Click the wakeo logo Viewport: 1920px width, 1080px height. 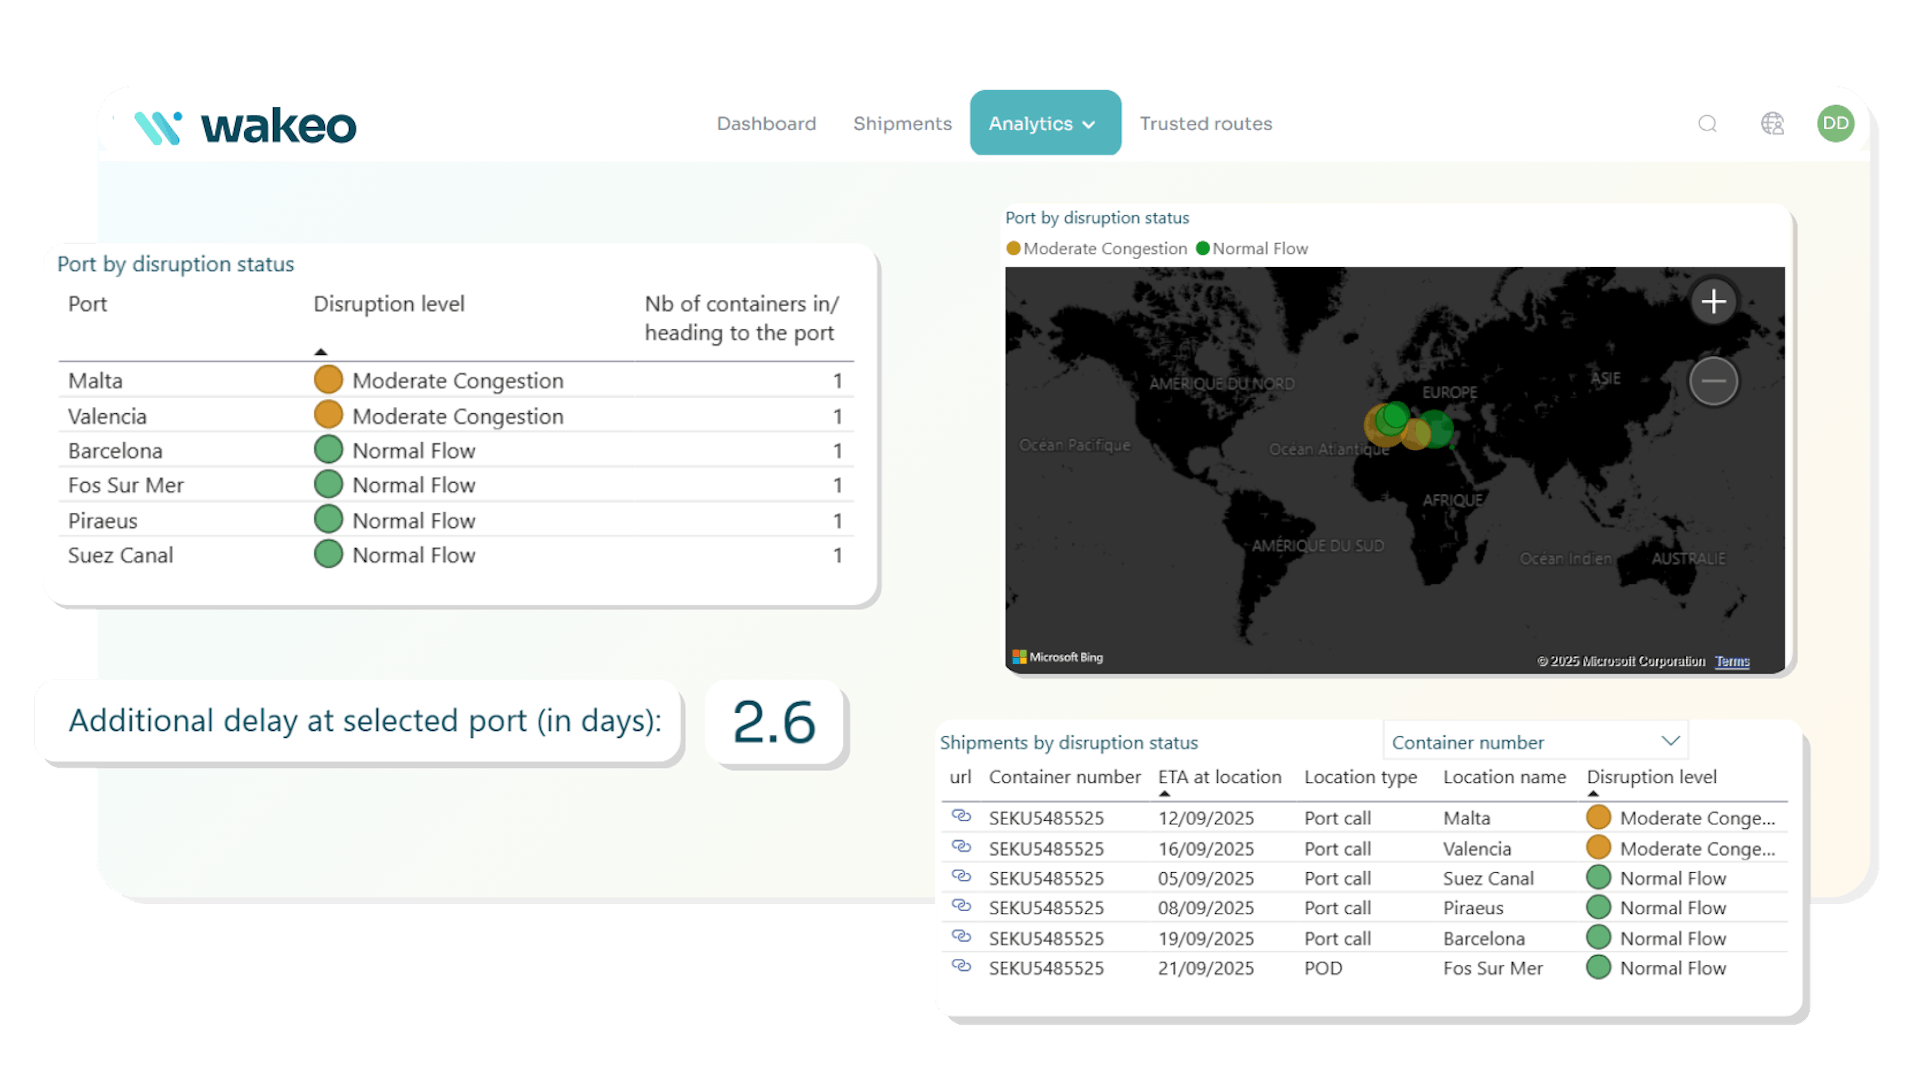coord(246,124)
